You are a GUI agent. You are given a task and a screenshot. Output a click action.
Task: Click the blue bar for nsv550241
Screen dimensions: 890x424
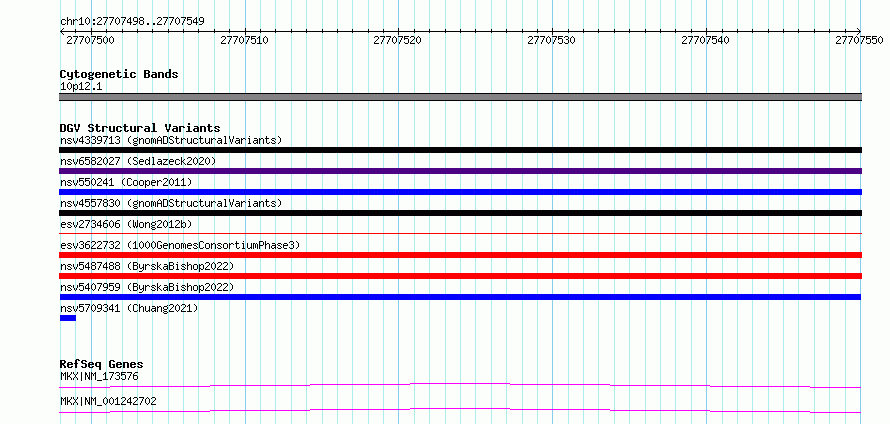[460, 192]
